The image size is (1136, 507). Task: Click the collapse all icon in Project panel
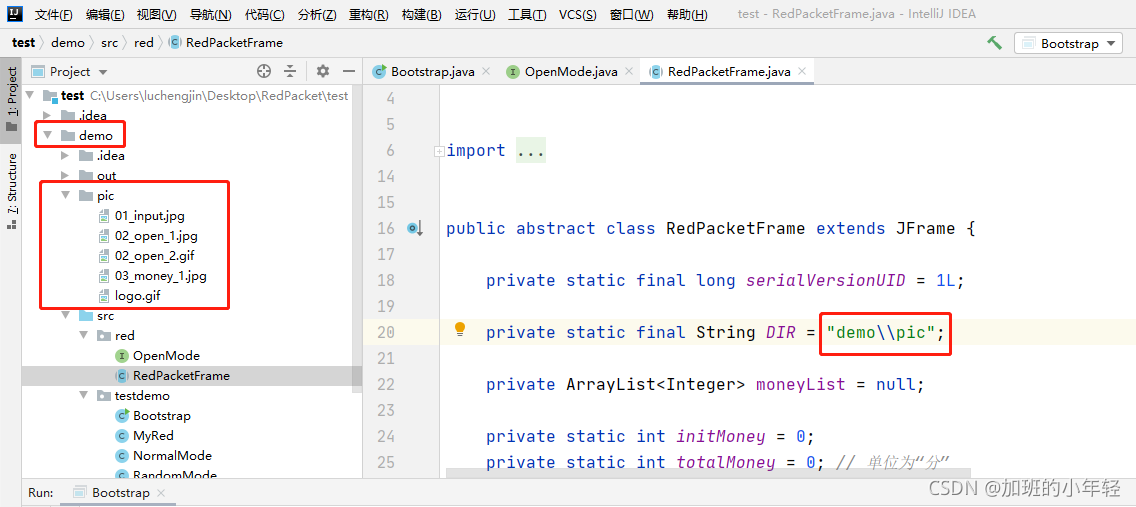pos(290,71)
